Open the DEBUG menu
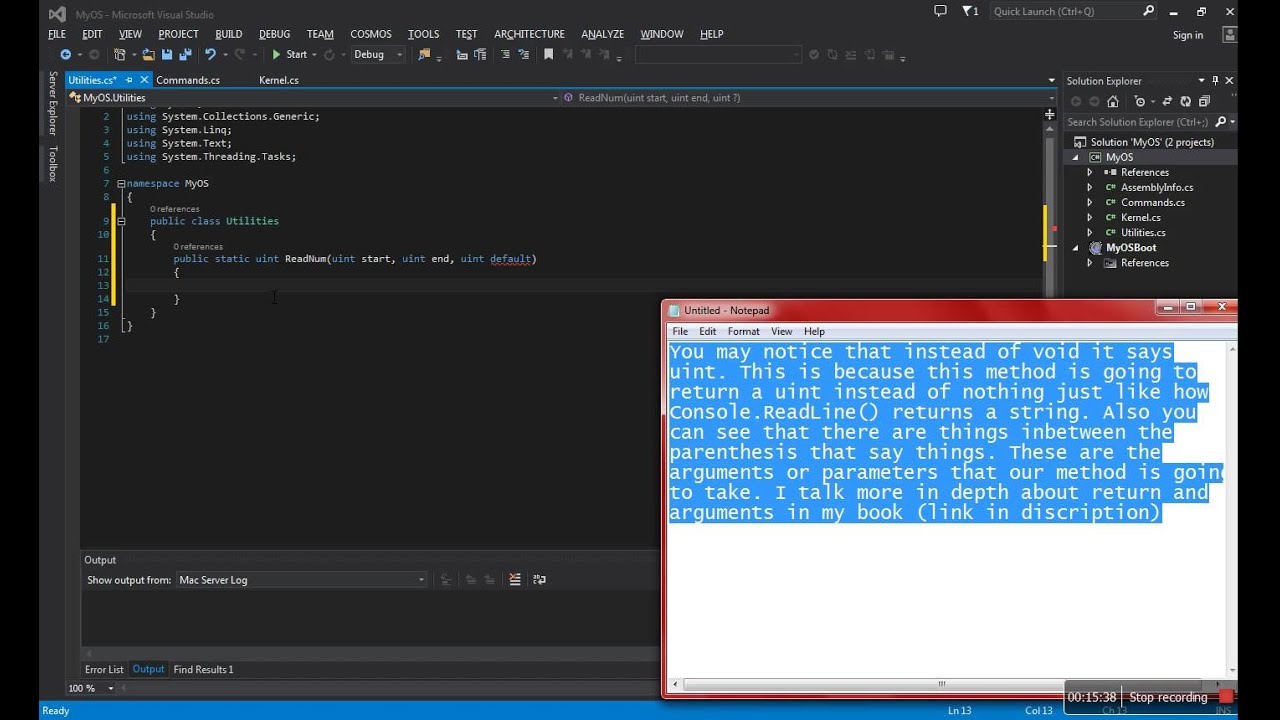Image resolution: width=1280 pixels, height=720 pixels. [274, 34]
